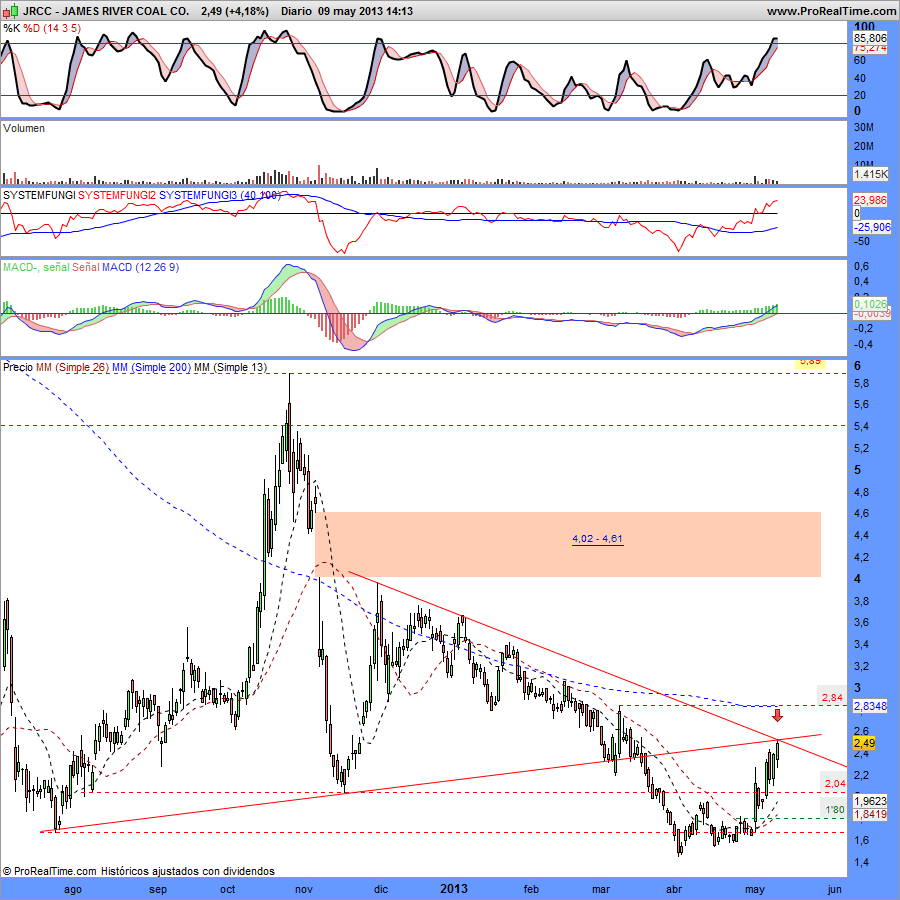Select the Volumen panel label

[x=22, y=129]
